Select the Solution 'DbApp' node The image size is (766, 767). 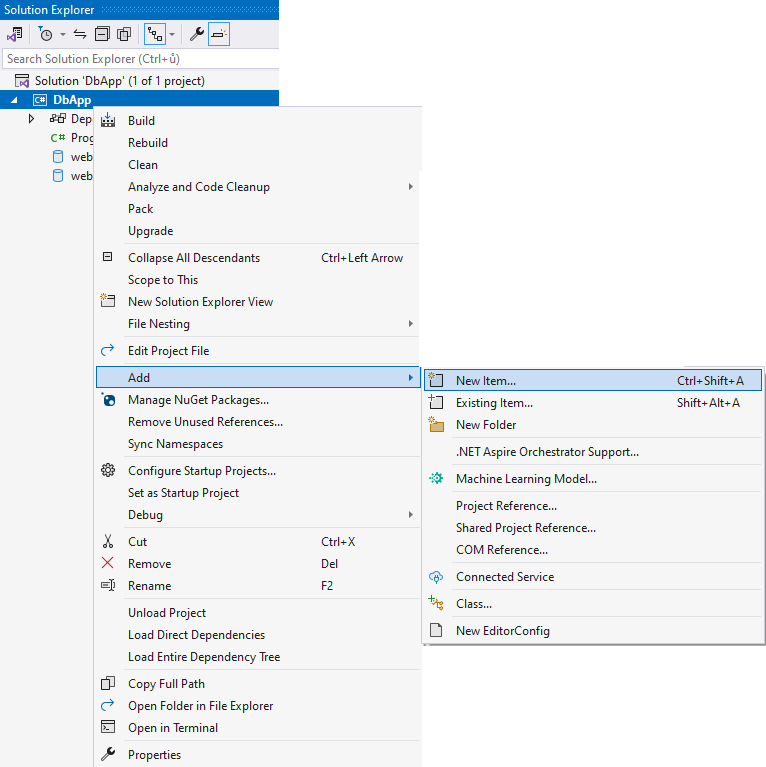click(119, 81)
